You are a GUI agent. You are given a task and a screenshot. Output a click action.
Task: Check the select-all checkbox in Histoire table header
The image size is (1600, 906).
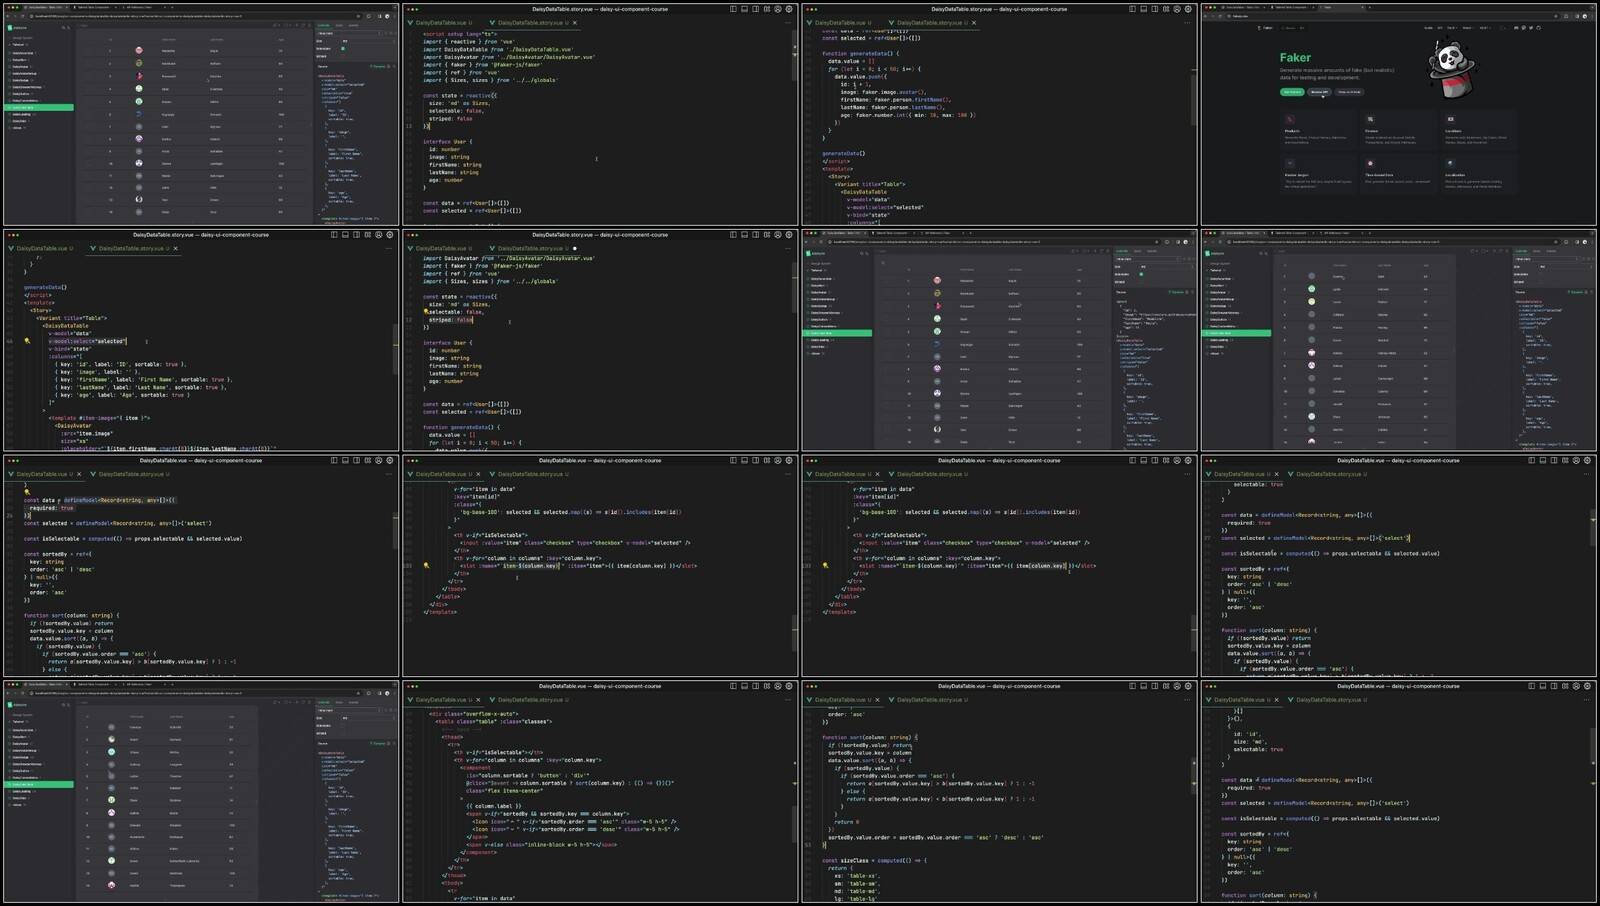[x=883, y=263]
